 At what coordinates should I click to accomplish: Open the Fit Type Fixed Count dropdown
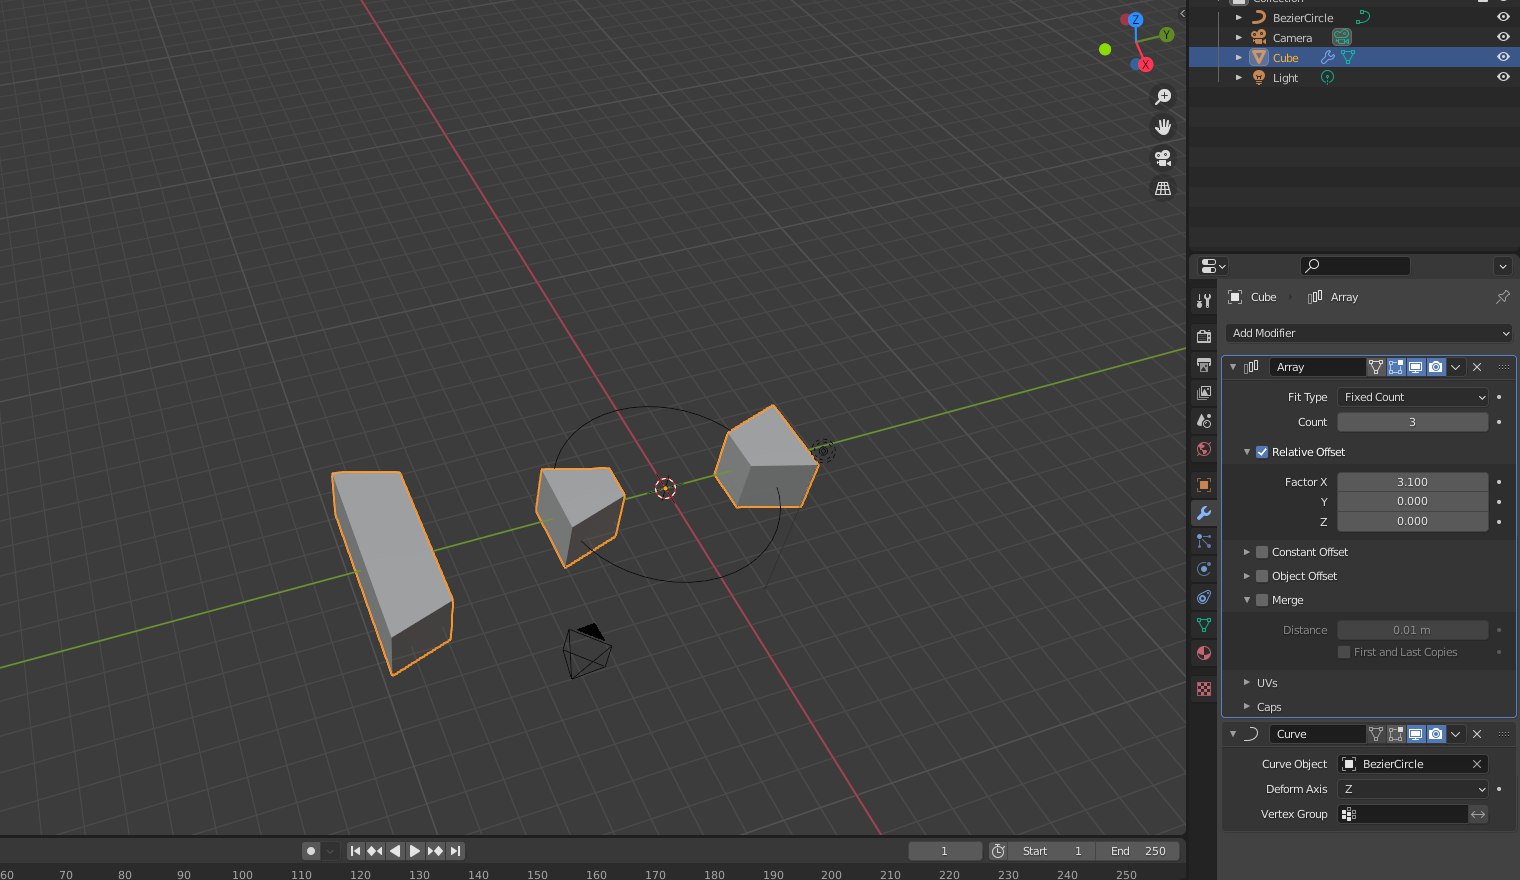tap(1413, 397)
